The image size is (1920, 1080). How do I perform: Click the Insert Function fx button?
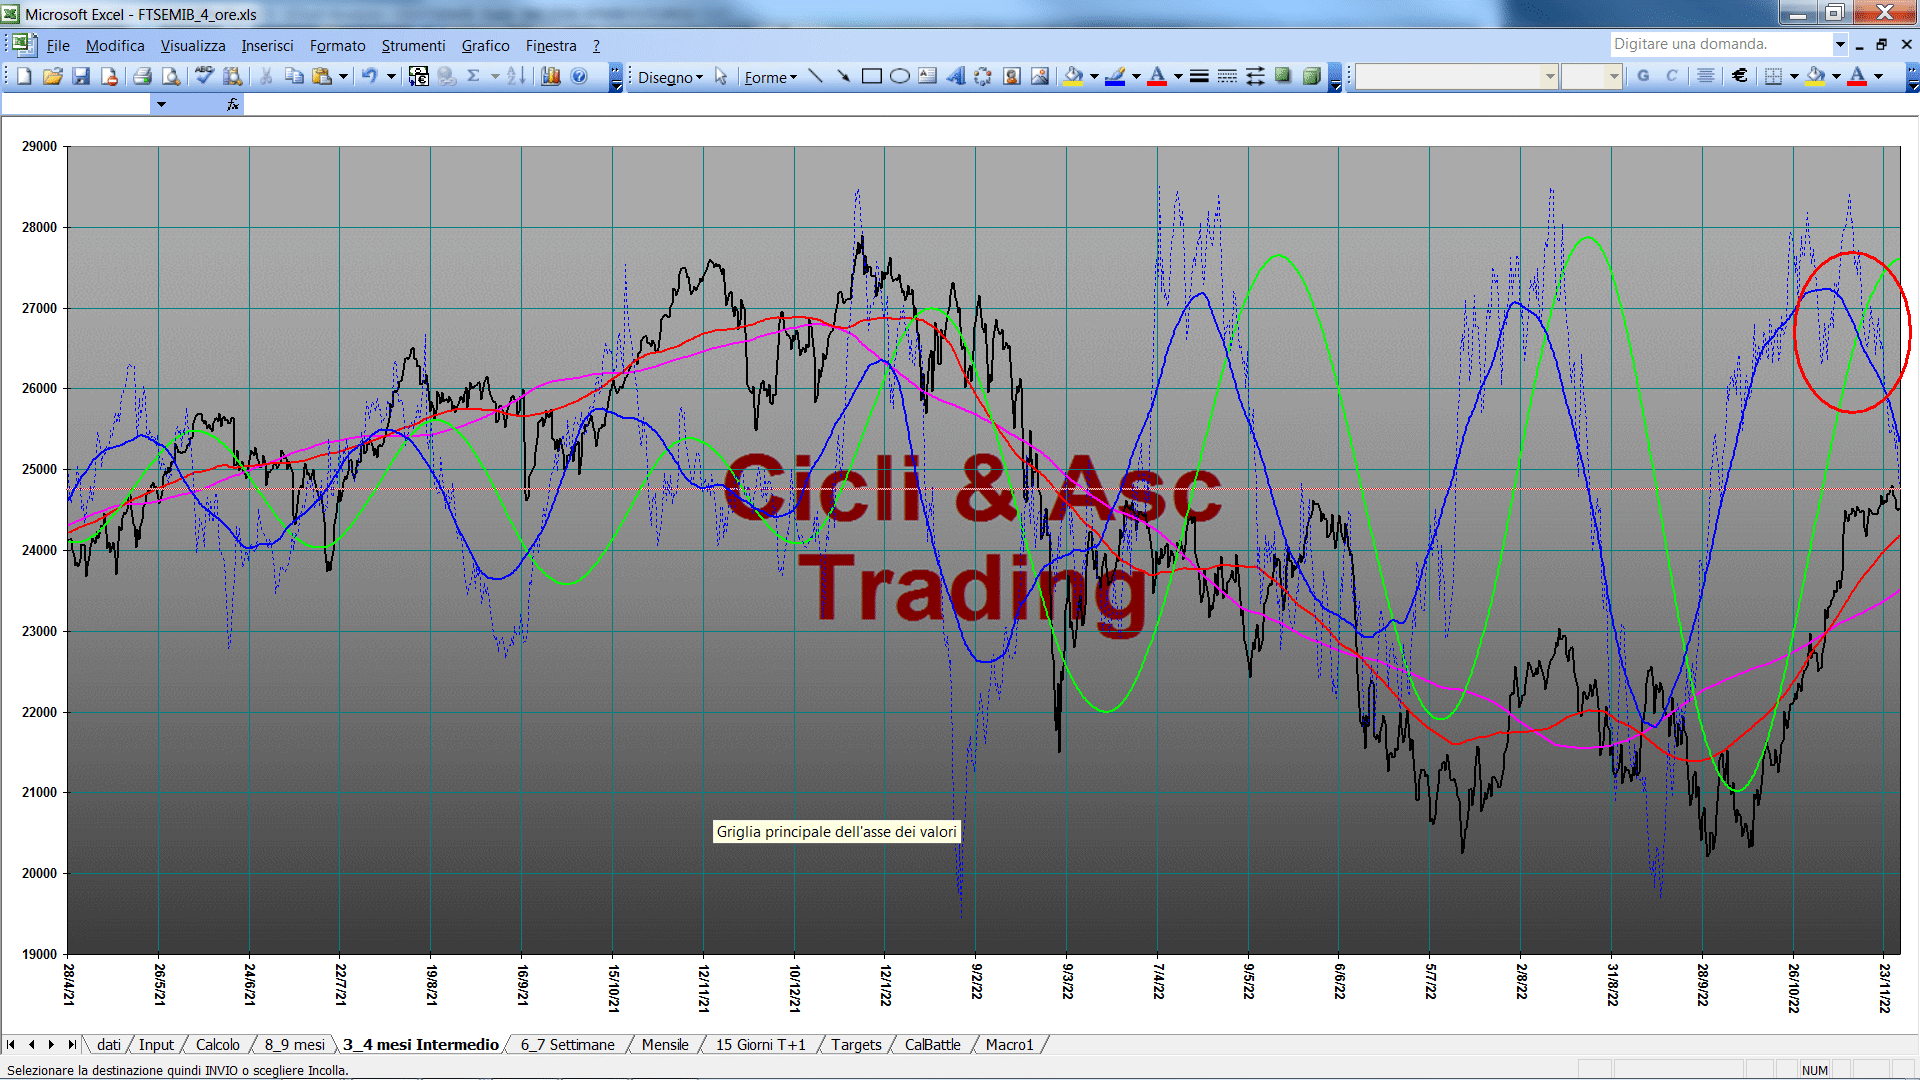(233, 104)
